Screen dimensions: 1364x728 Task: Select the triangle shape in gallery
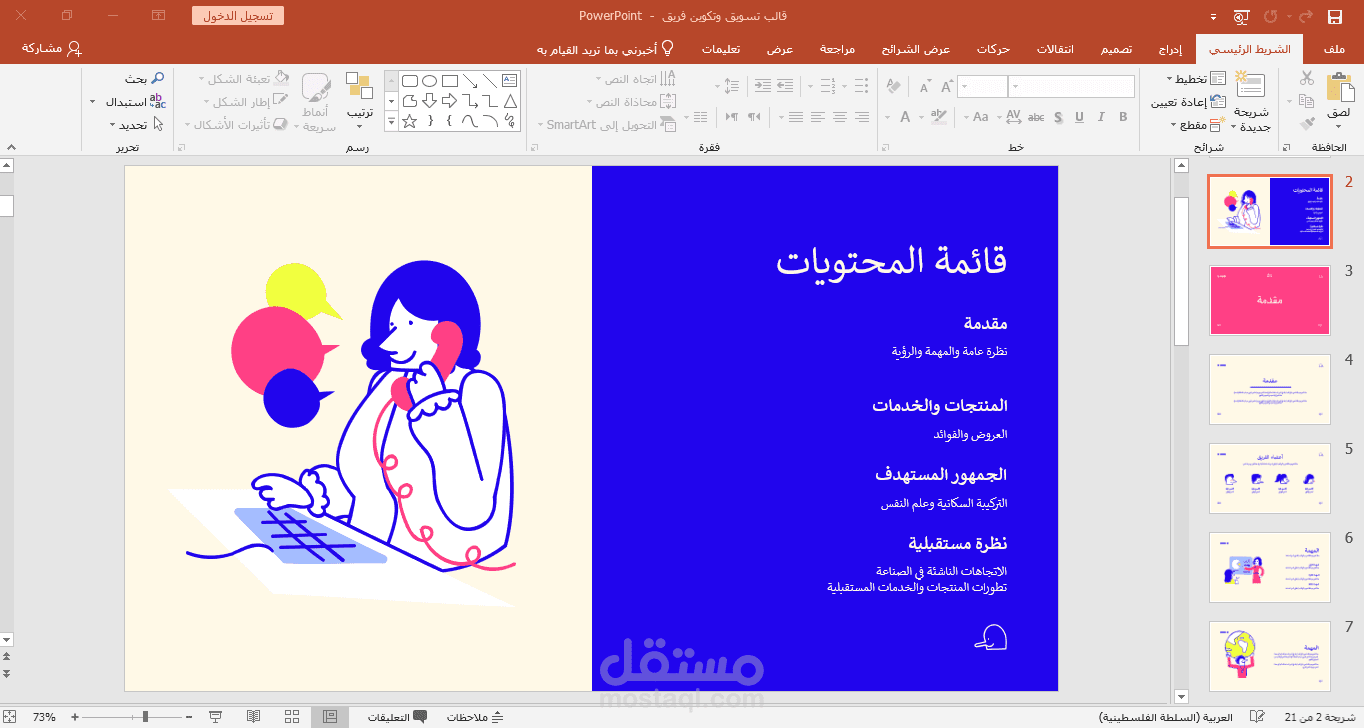[x=509, y=100]
